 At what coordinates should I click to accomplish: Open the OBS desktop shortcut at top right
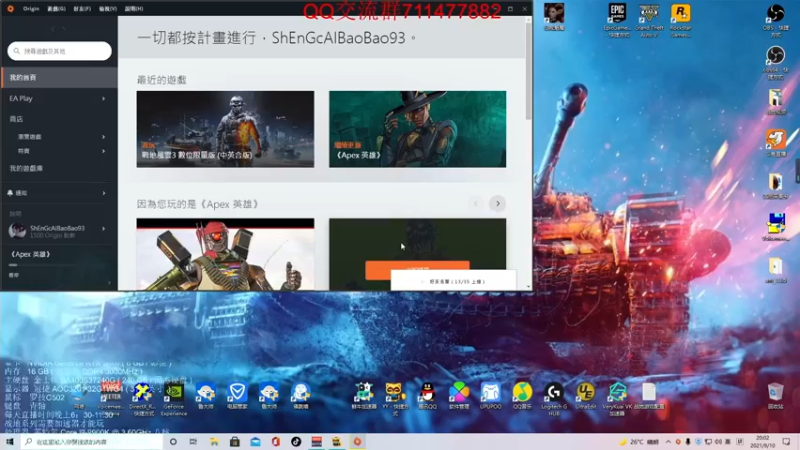pos(776,20)
